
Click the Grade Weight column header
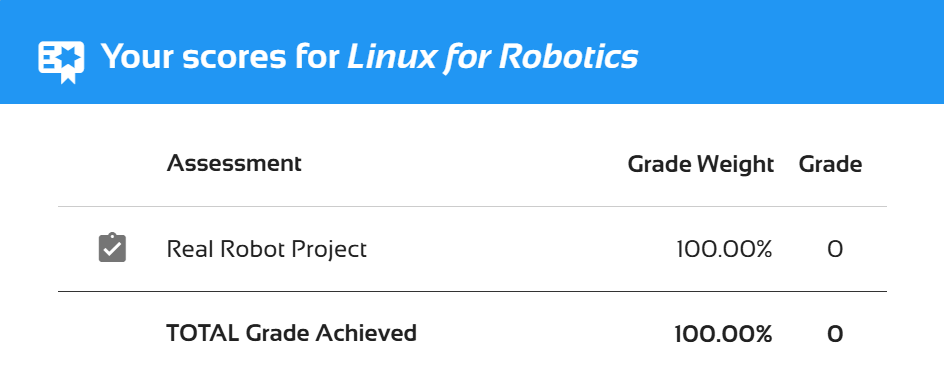pos(700,164)
